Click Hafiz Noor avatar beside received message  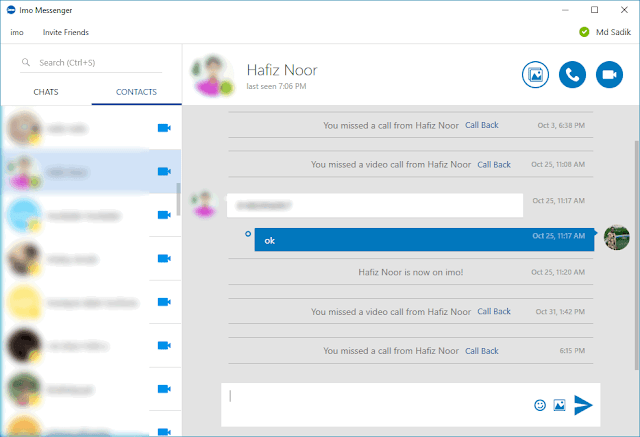point(204,204)
